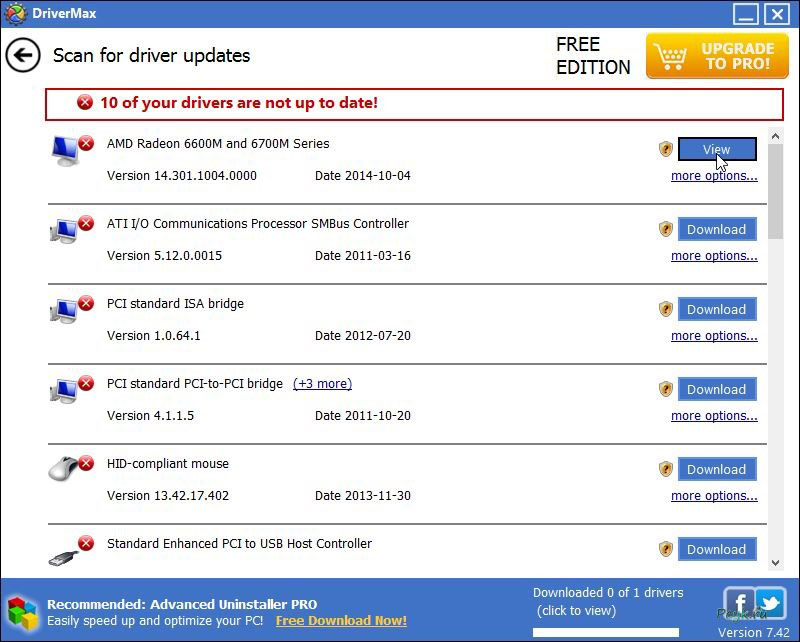The width and height of the screenshot is (800, 642).
Task: Click the device icon for PCI standard ISA bridge
Action: [x=64, y=311]
